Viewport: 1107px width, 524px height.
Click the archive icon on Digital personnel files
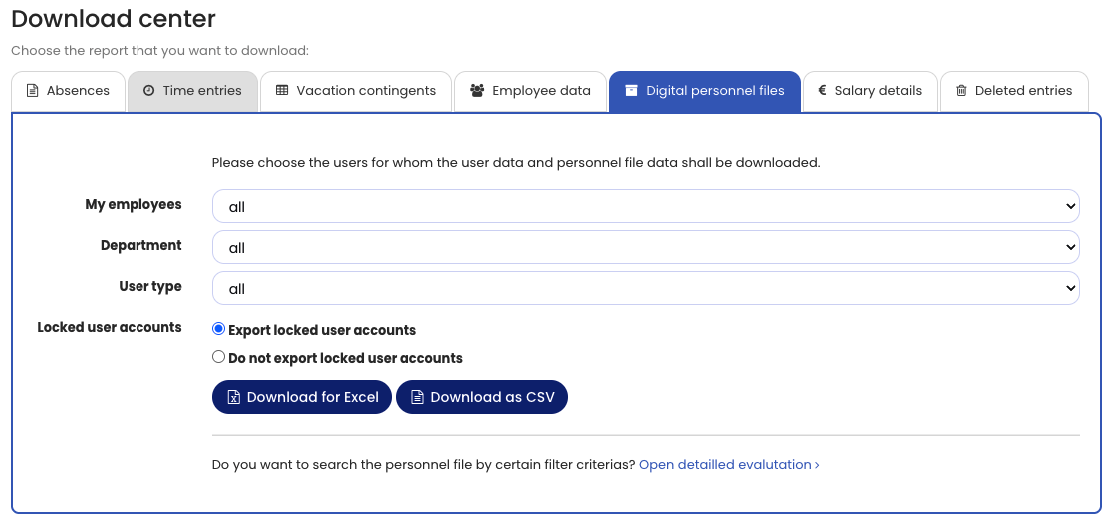631,91
